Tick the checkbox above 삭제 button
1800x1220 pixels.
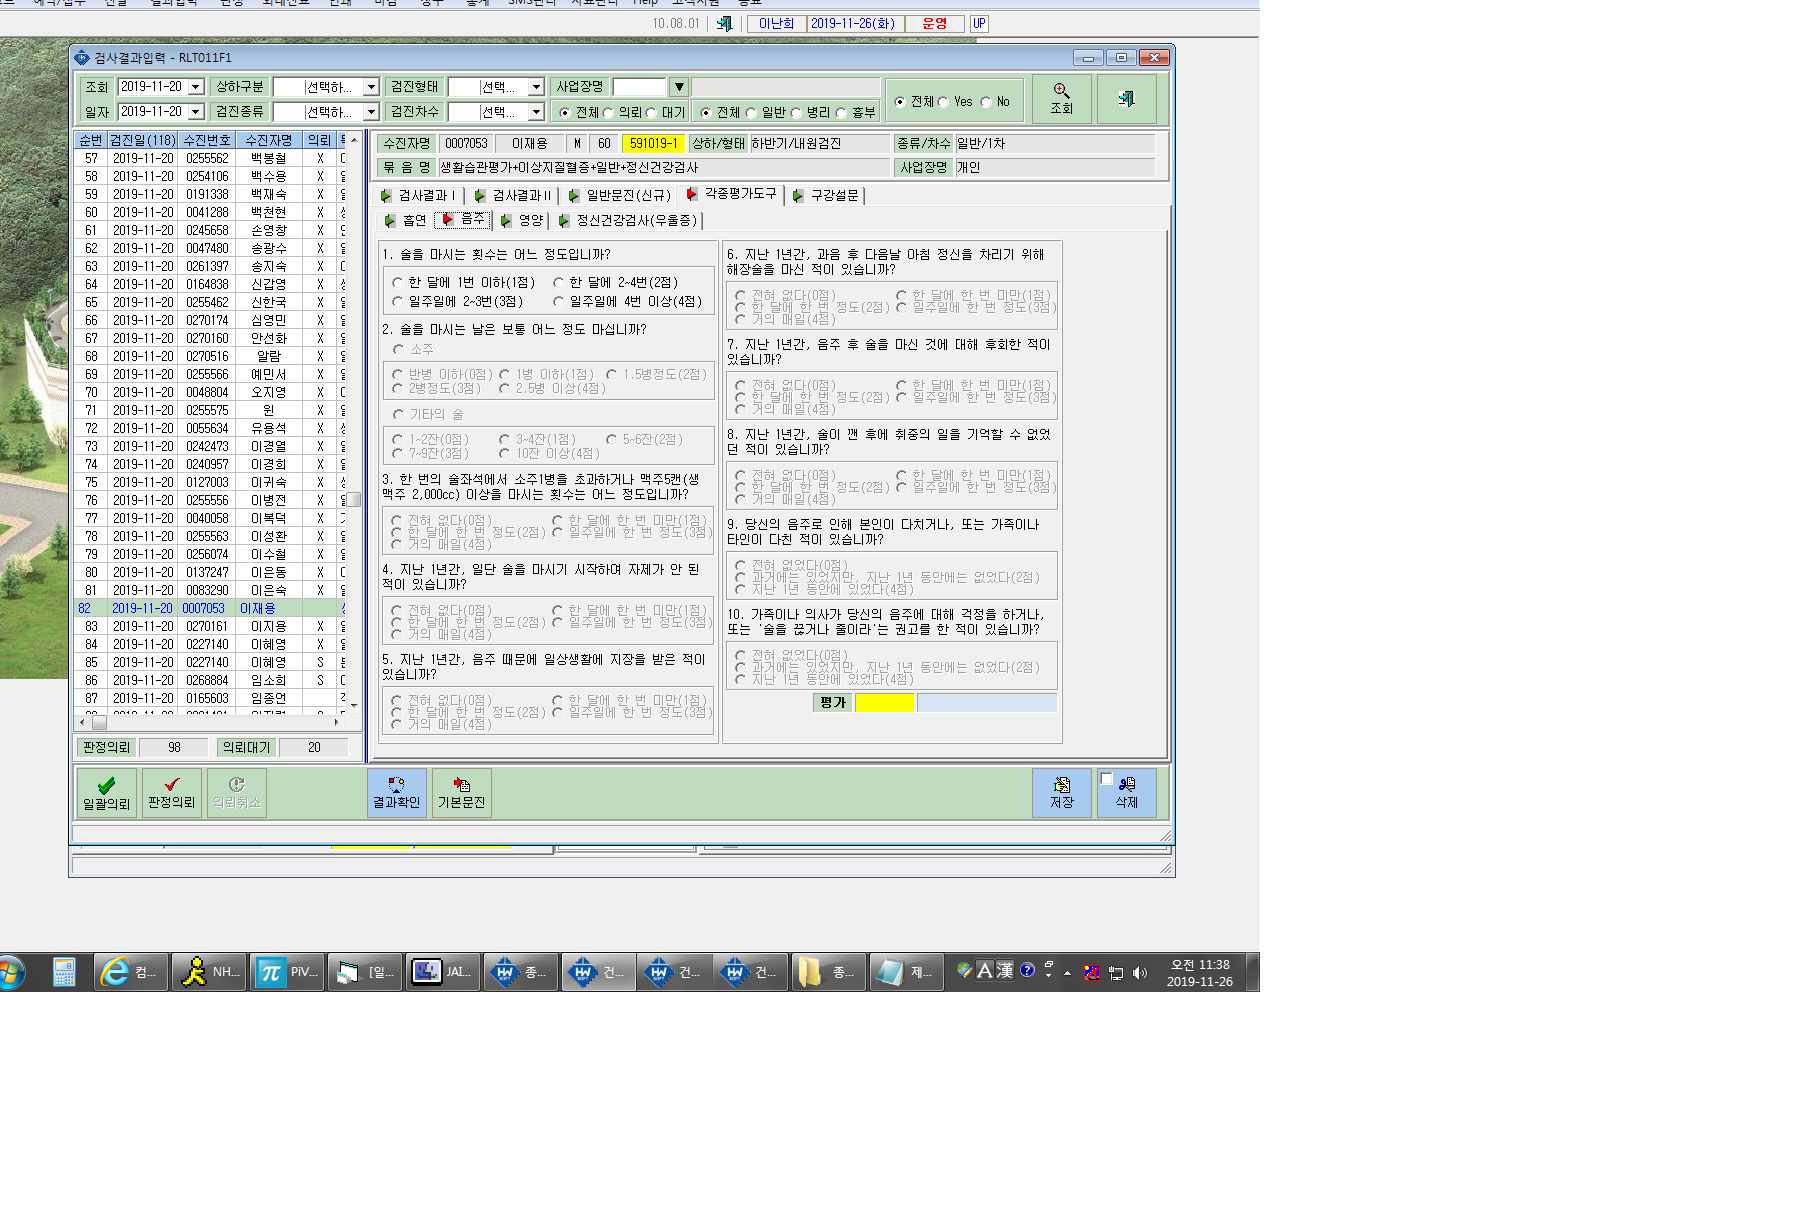pos(1106,779)
